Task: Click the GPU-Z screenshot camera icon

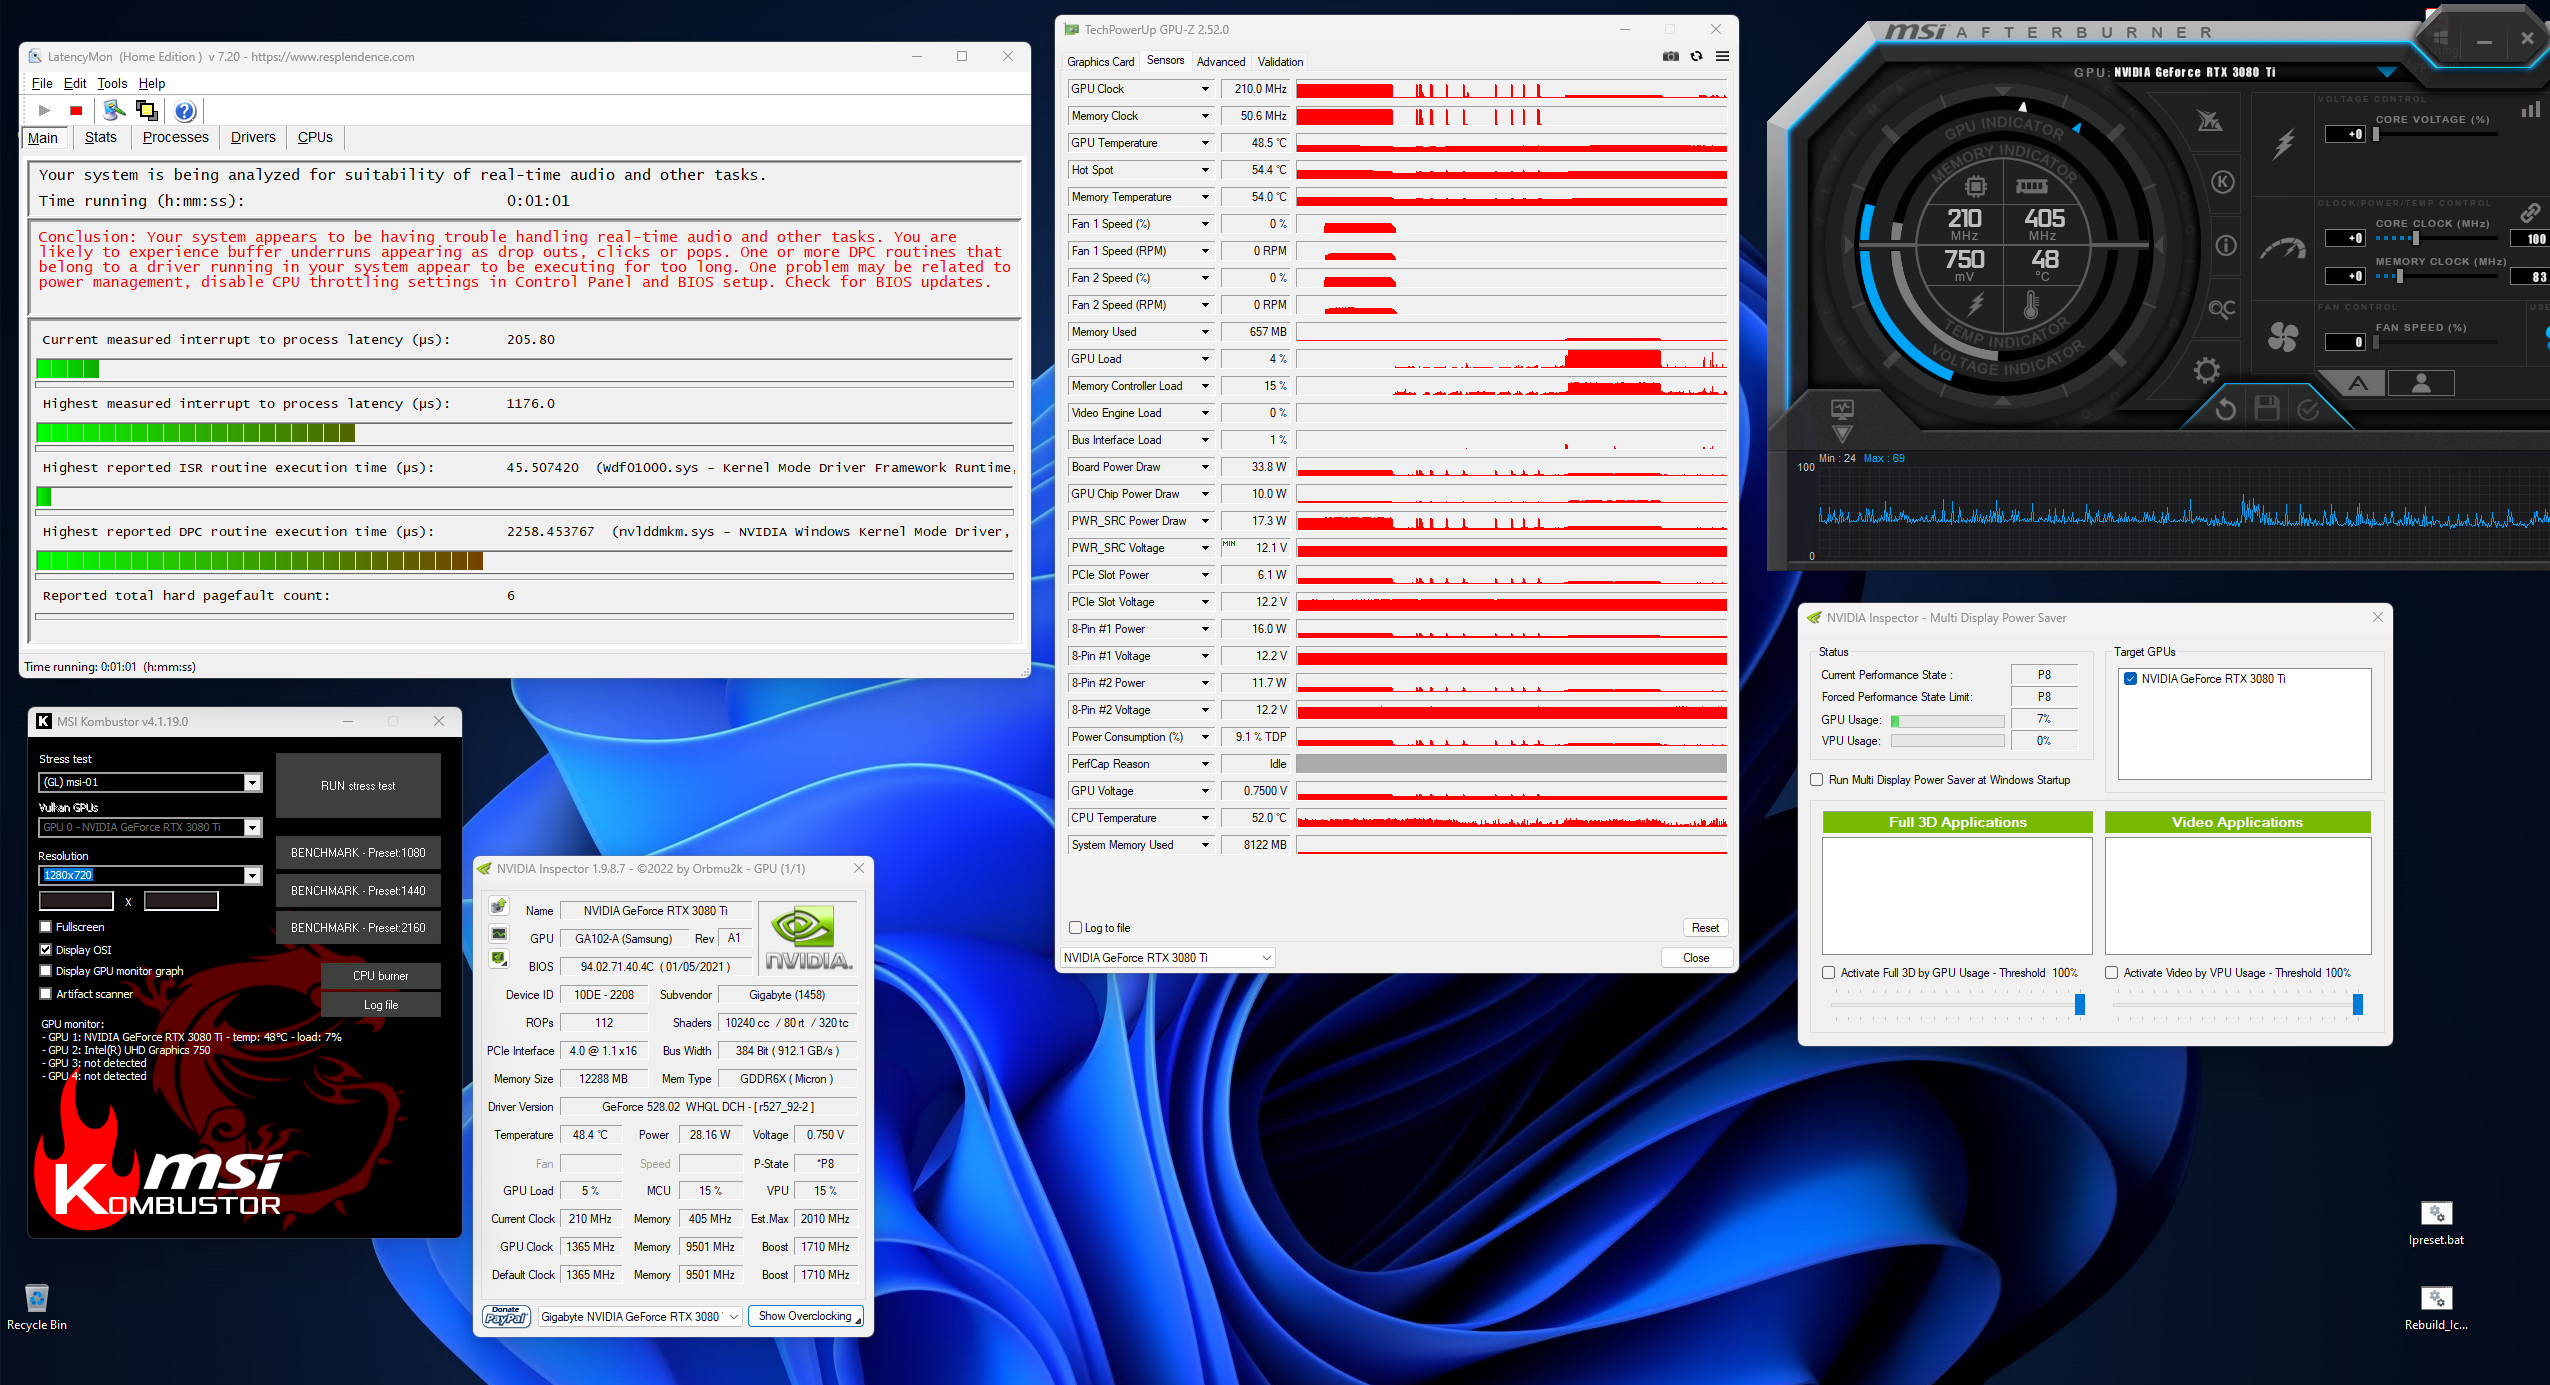Action: coord(1670,57)
